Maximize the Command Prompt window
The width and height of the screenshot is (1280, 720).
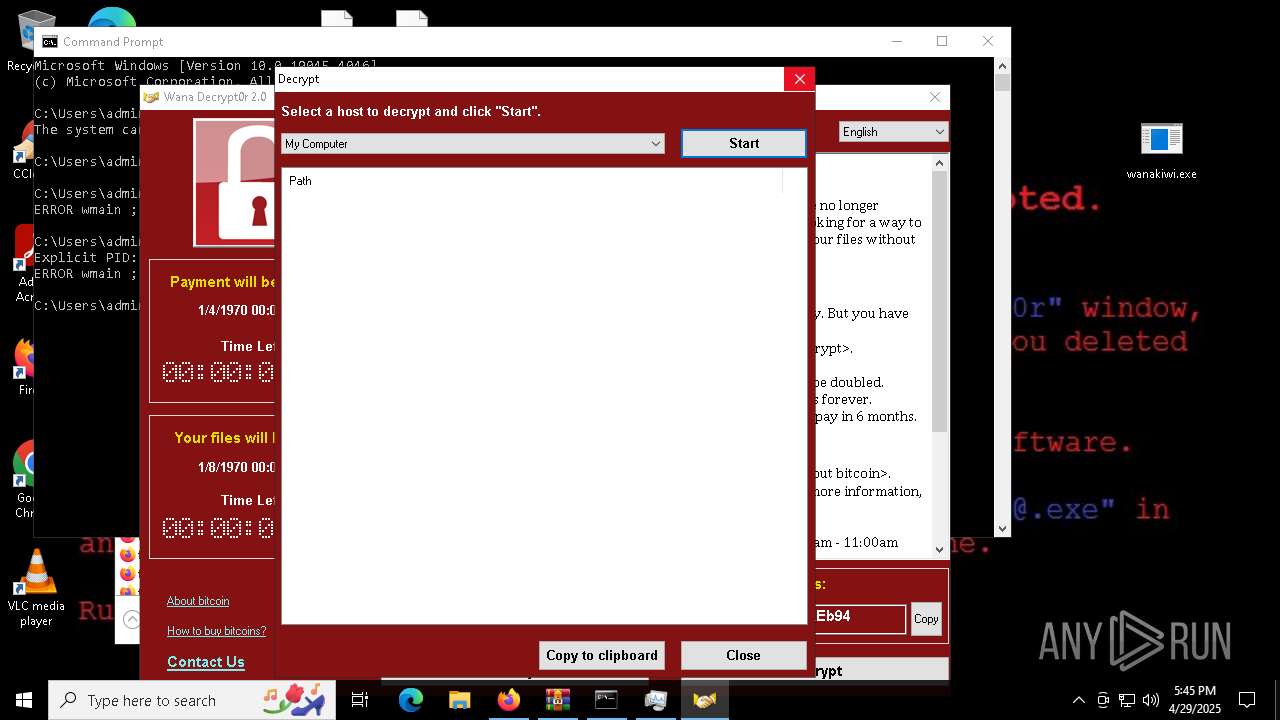coord(942,41)
